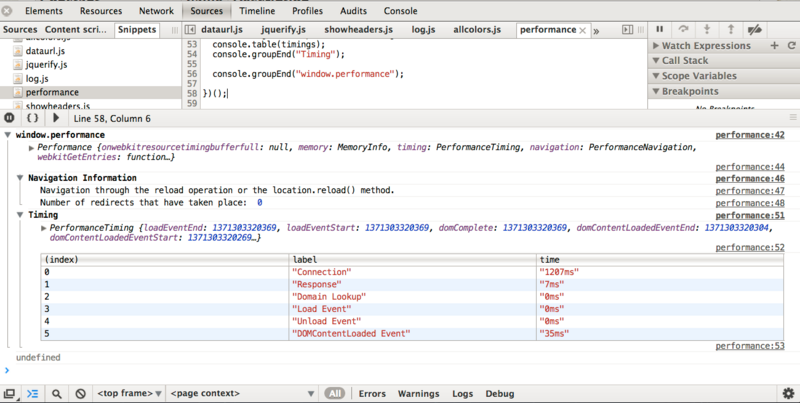This screenshot has height=403, width=800.
Task: Toggle the console drawer icon
Action: [x=32, y=394]
